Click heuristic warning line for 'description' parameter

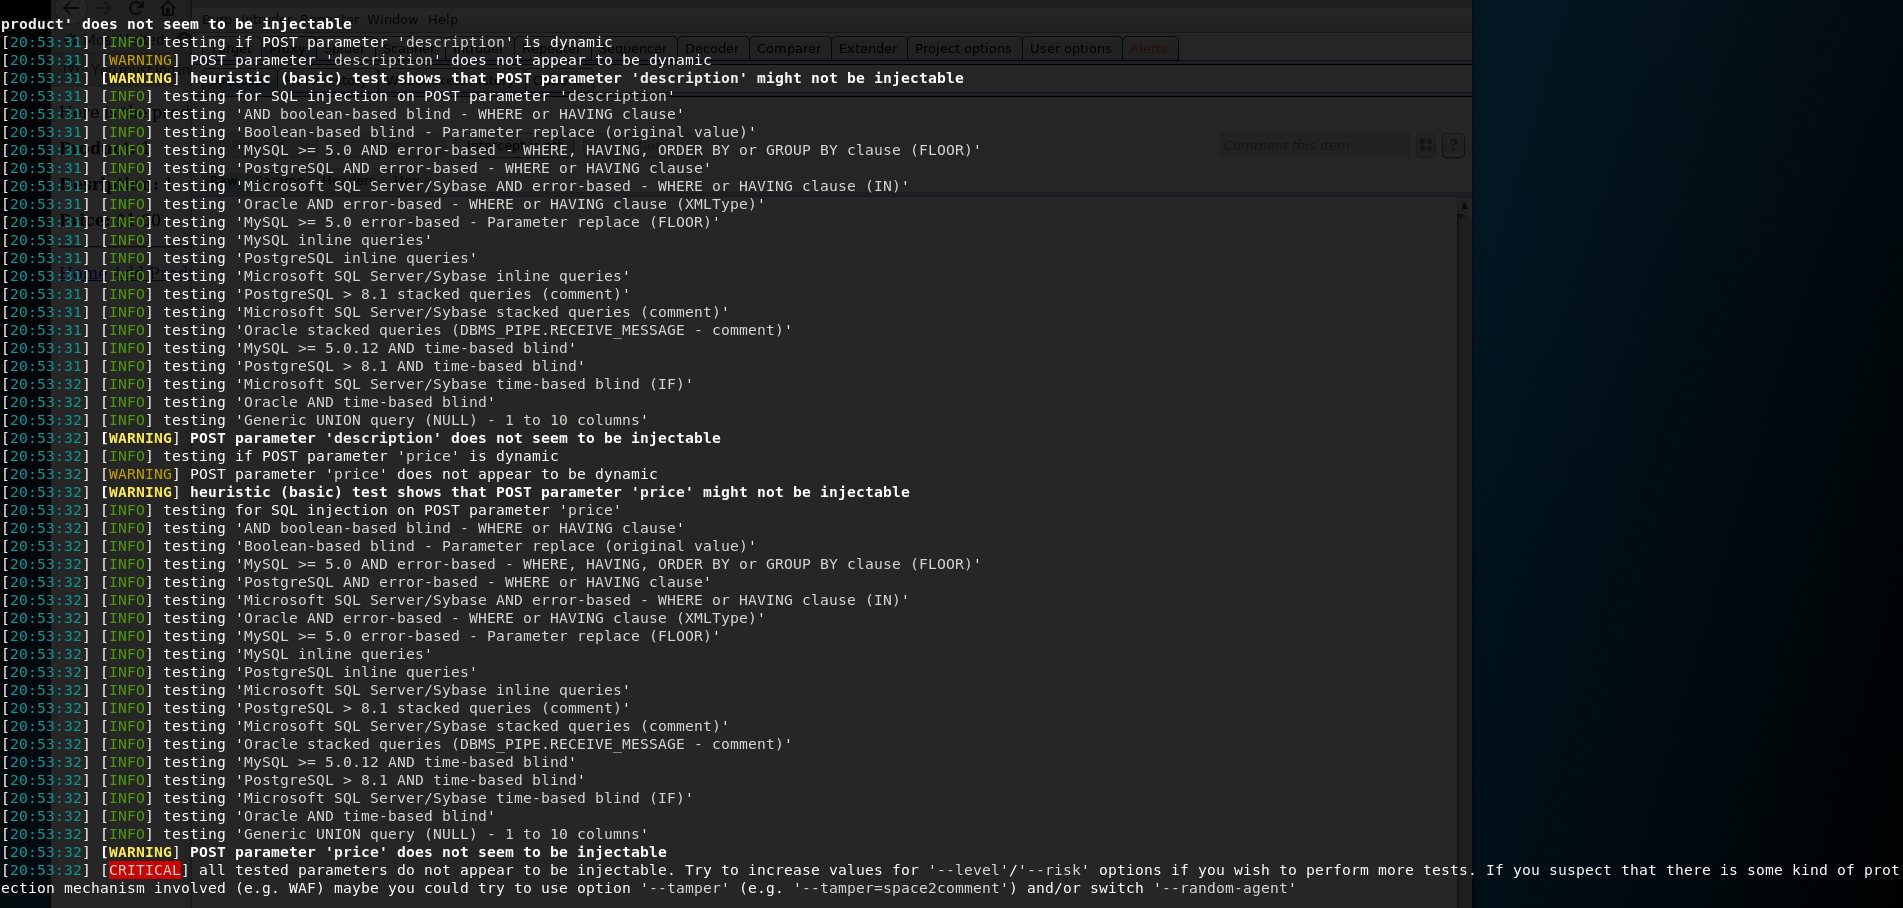(x=577, y=78)
